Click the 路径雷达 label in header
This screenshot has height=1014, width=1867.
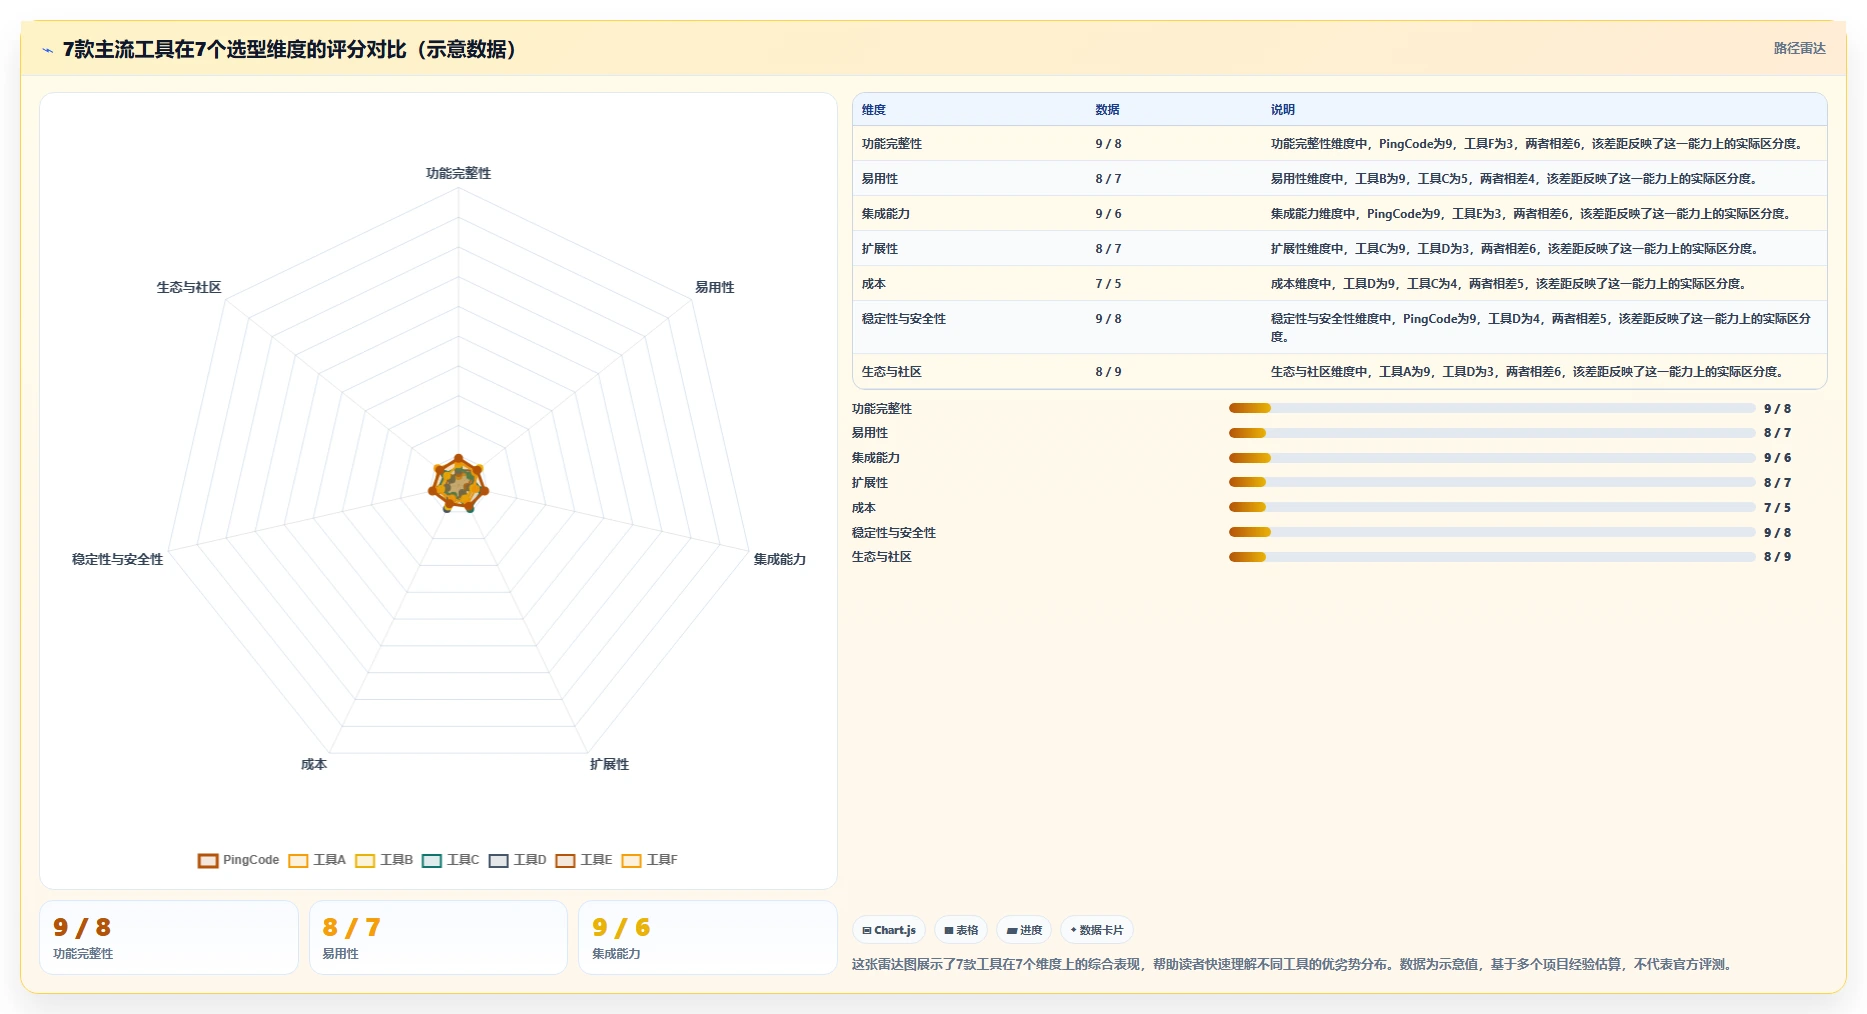[x=1800, y=48]
